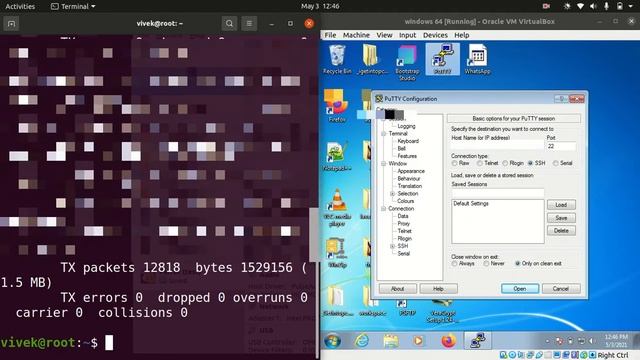Select the WhatsApp desktop shortcut

pos(477,60)
